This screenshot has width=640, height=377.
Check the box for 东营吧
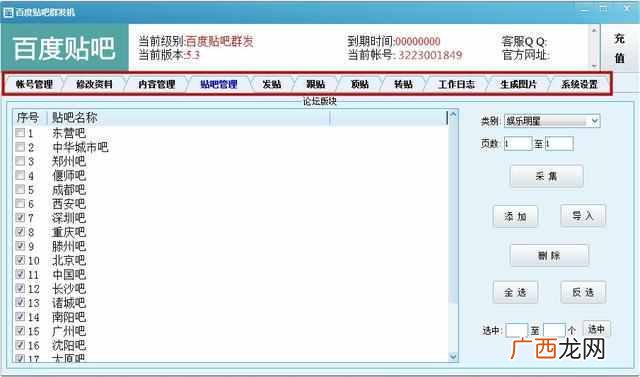tap(20, 133)
